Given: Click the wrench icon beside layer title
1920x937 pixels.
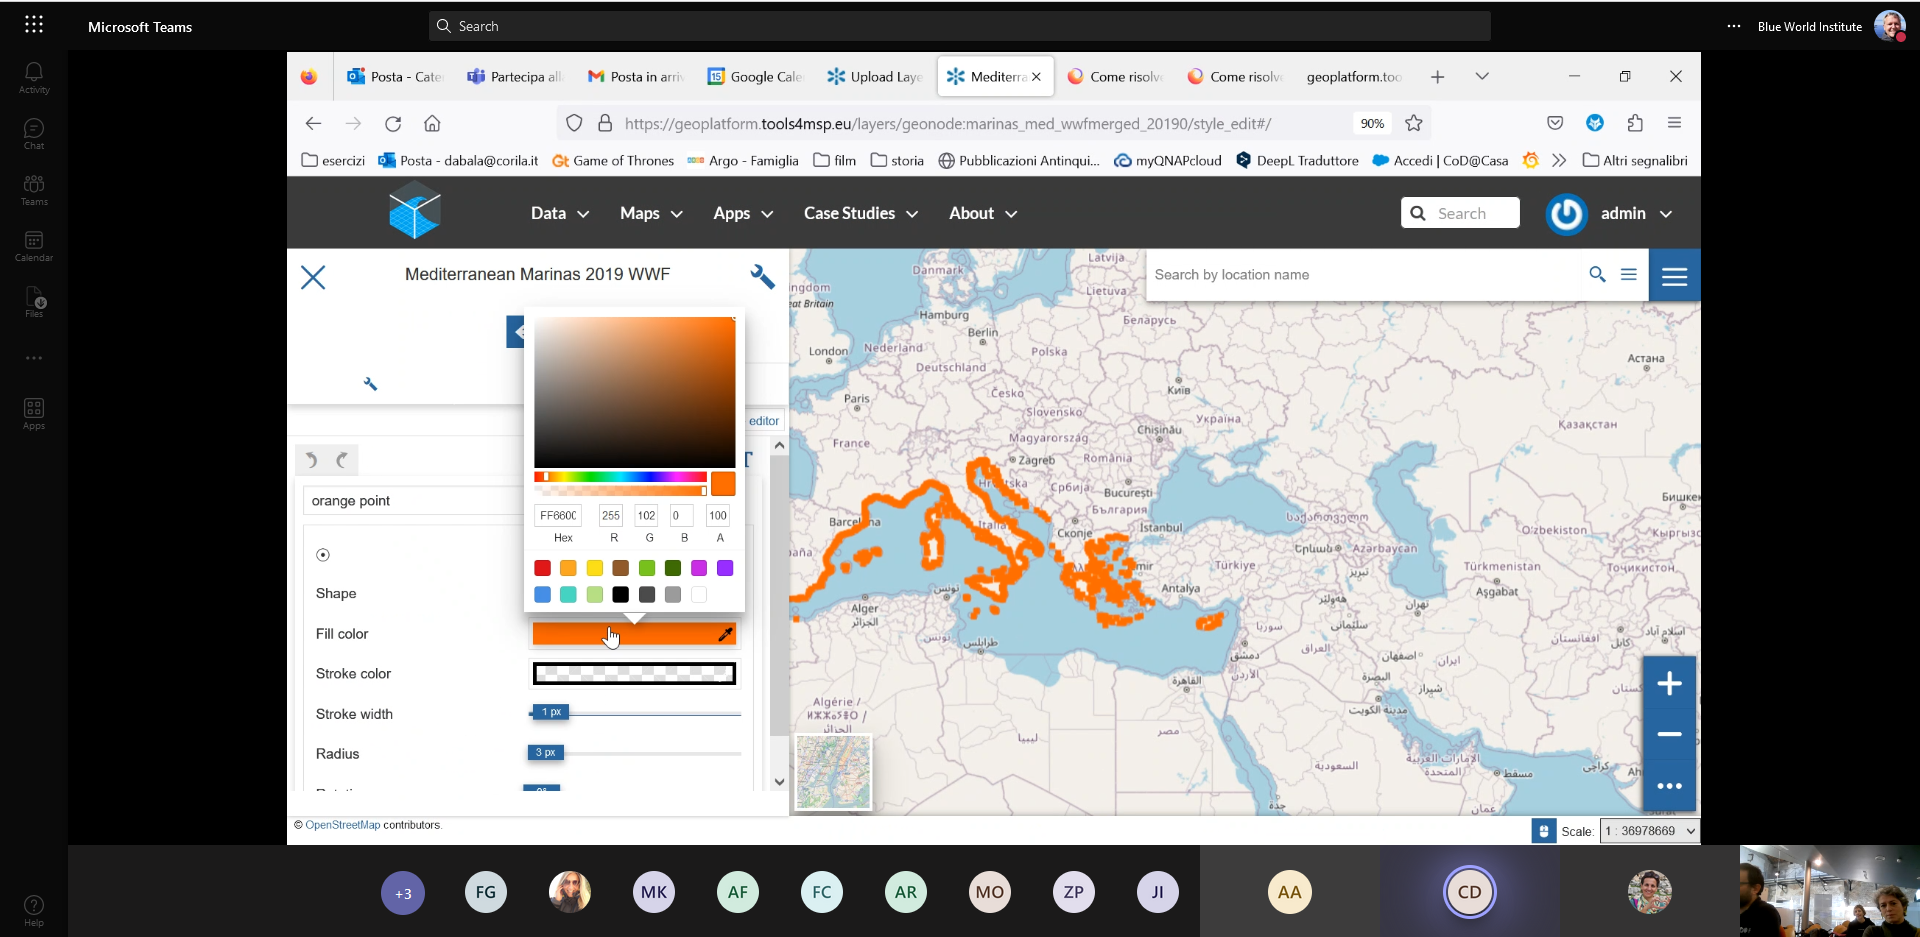Looking at the screenshot, I should tap(762, 276).
